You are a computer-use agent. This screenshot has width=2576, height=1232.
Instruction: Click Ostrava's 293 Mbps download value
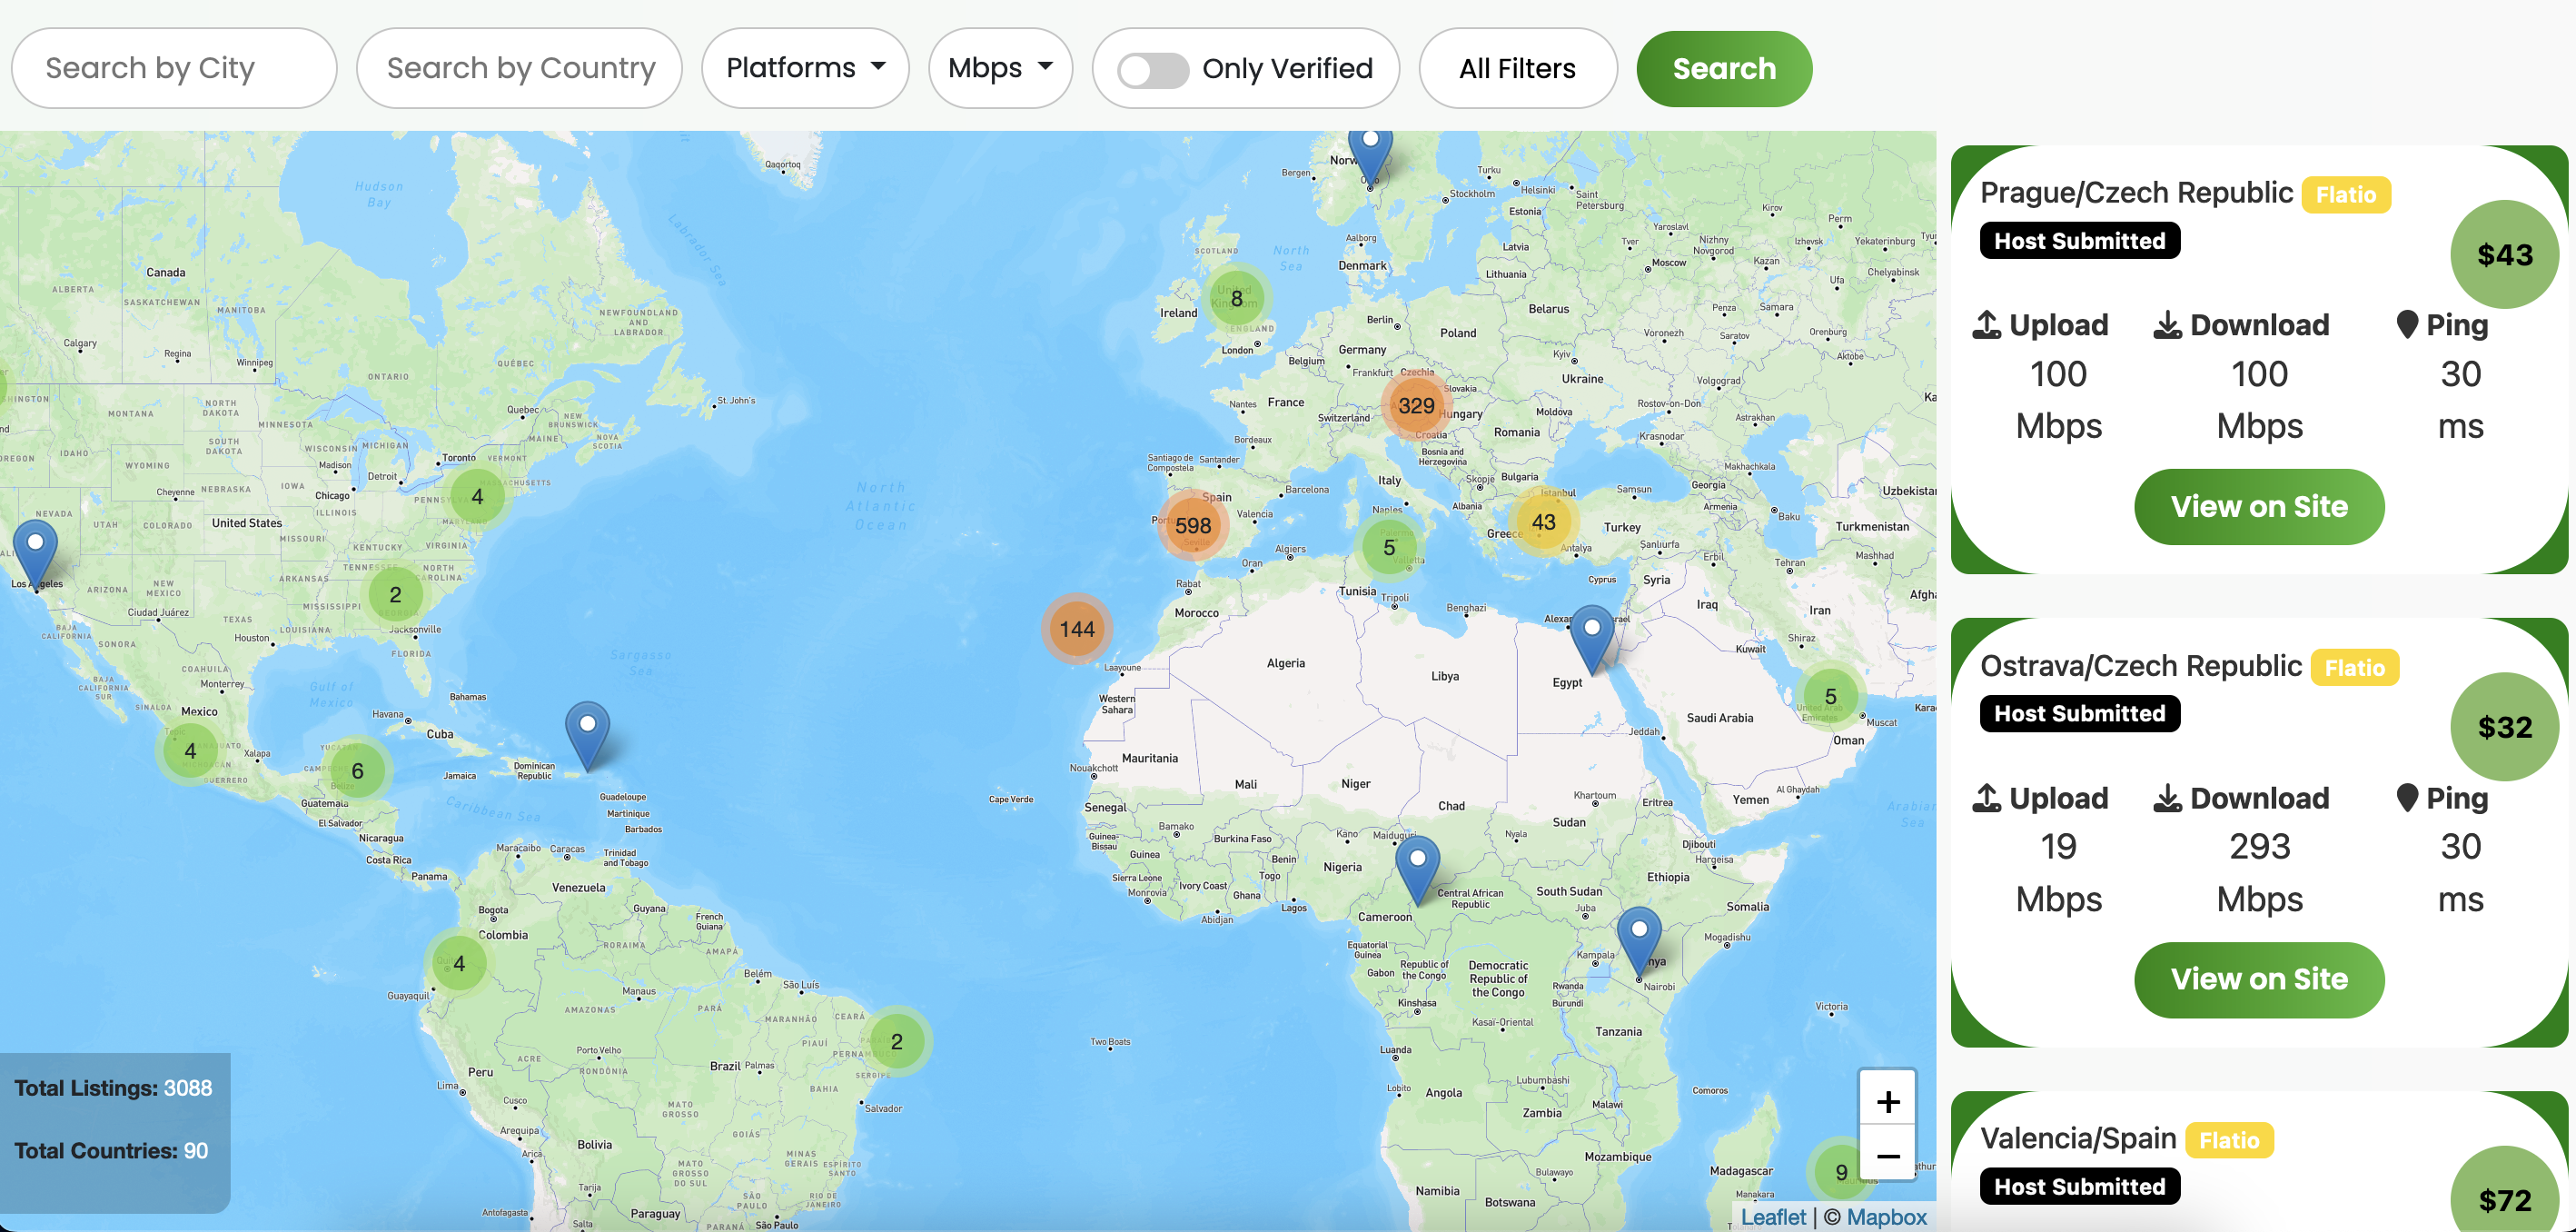click(2259, 873)
